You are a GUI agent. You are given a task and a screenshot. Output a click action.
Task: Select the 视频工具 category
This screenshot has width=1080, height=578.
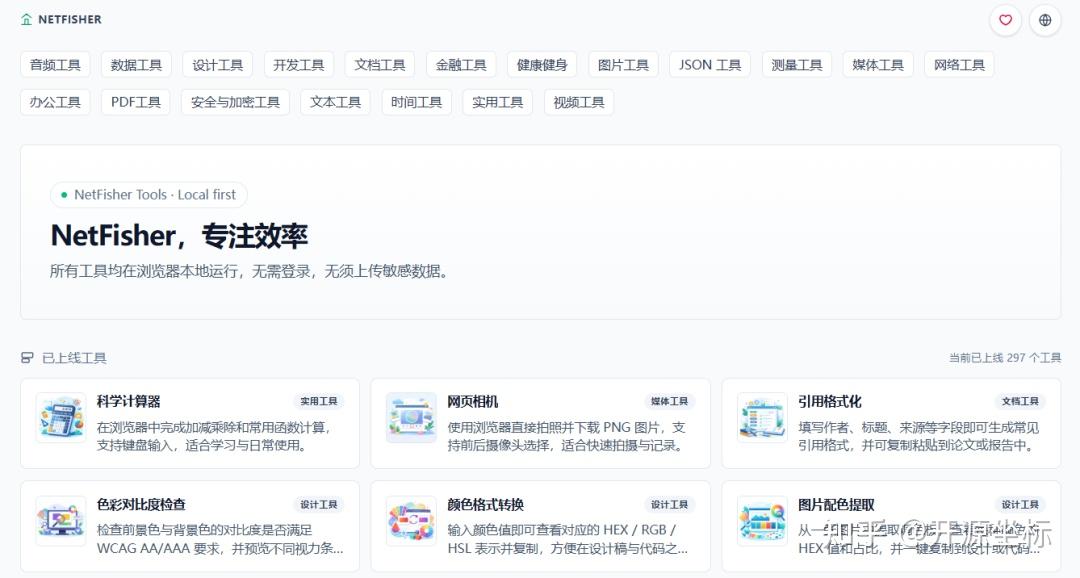point(579,102)
